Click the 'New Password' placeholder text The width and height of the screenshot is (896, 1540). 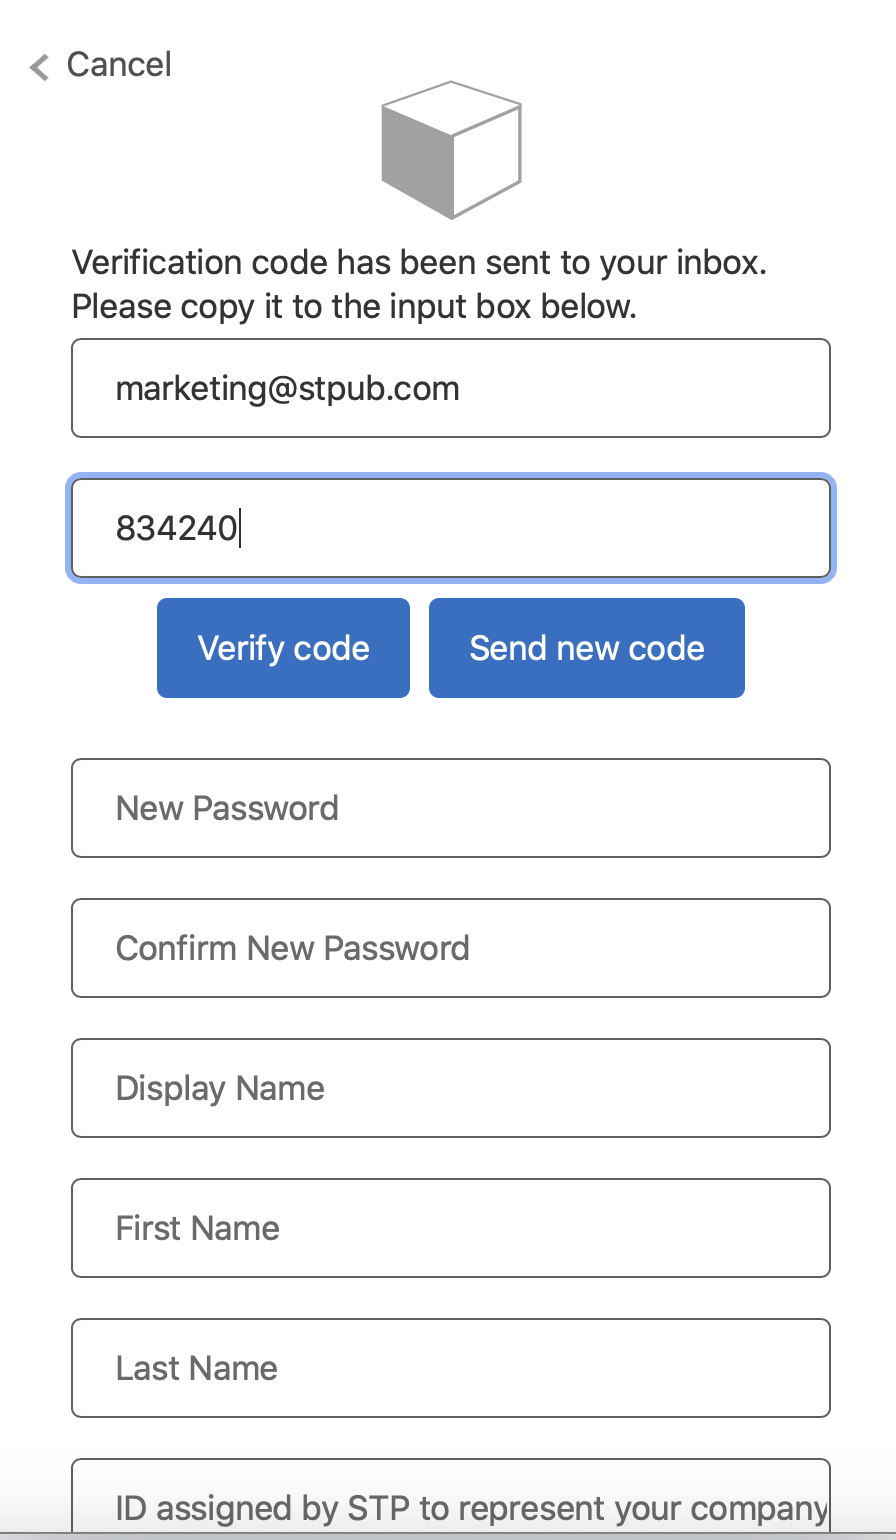(227, 808)
